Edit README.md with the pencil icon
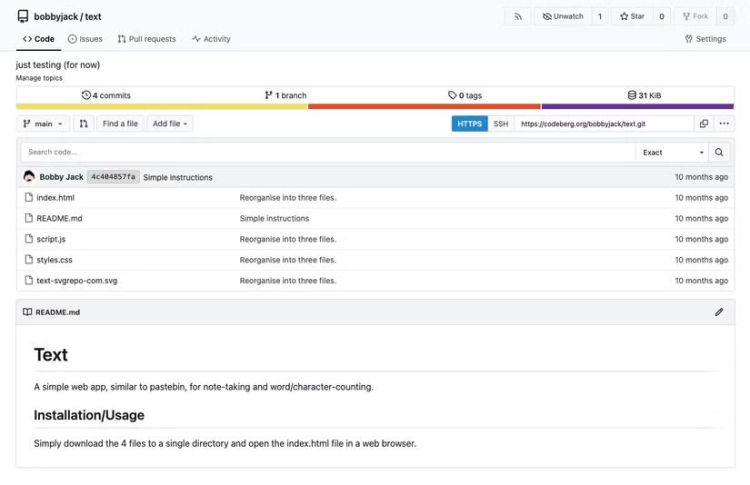Image resolution: width=750 pixels, height=485 pixels. tap(718, 312)
